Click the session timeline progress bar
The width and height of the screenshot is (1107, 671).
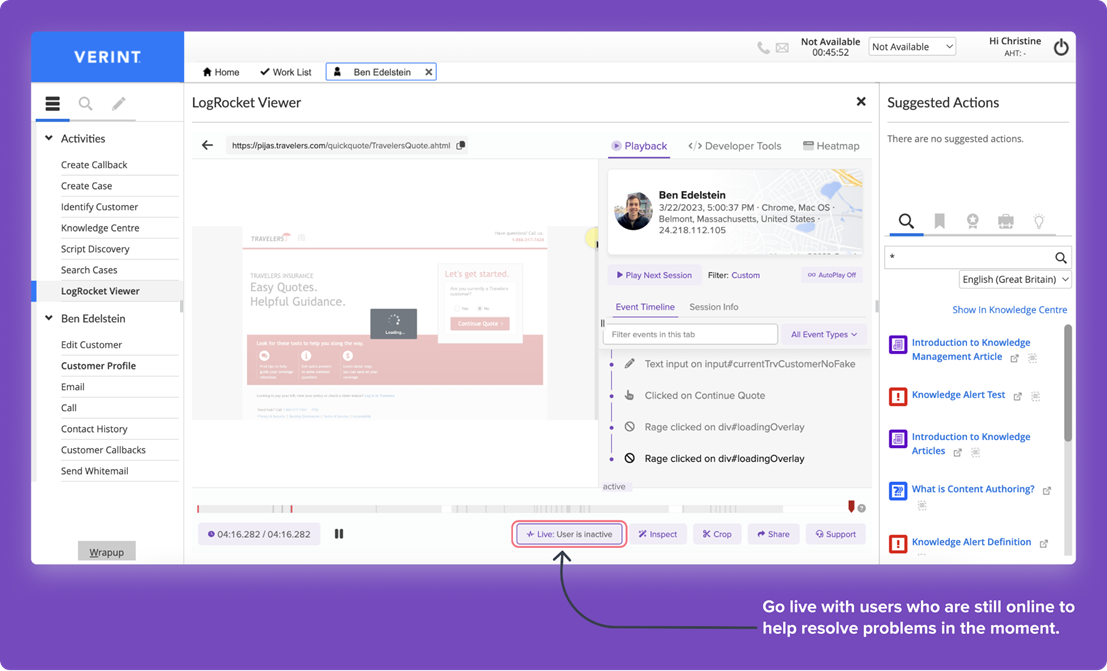(524, 509)
